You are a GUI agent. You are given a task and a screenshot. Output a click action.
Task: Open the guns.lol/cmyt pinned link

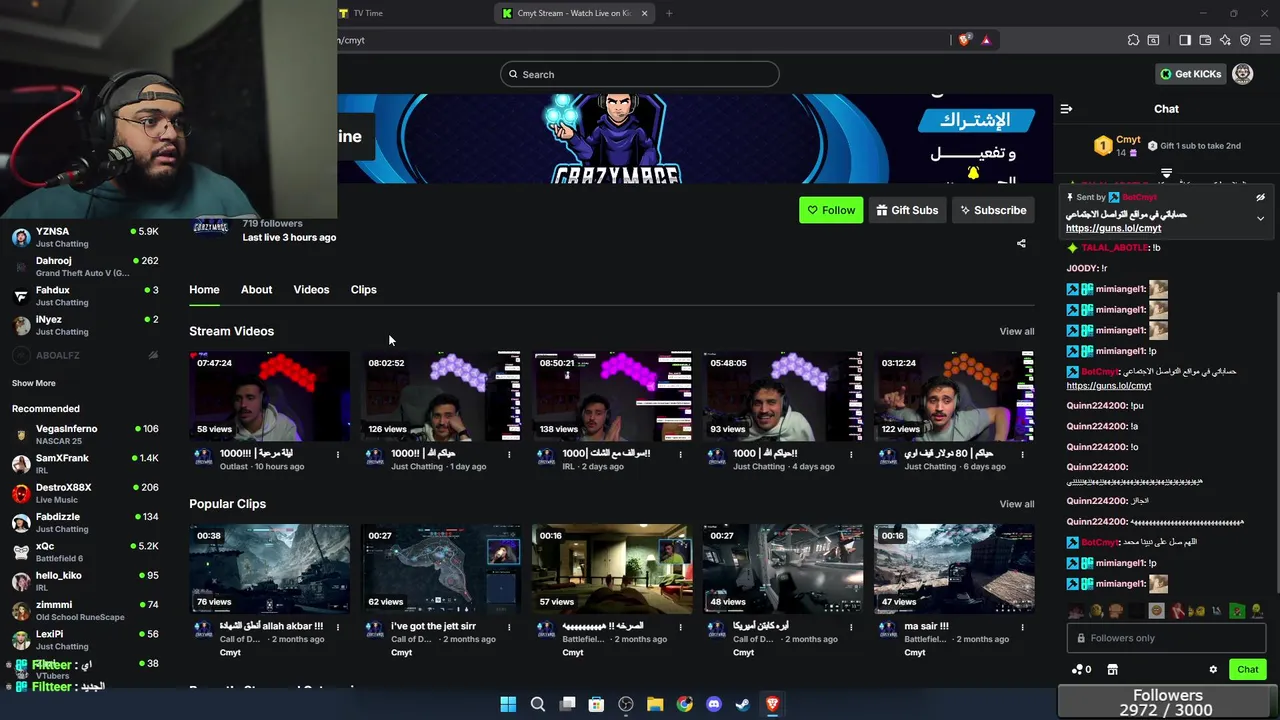click(x=1113, y=228)
